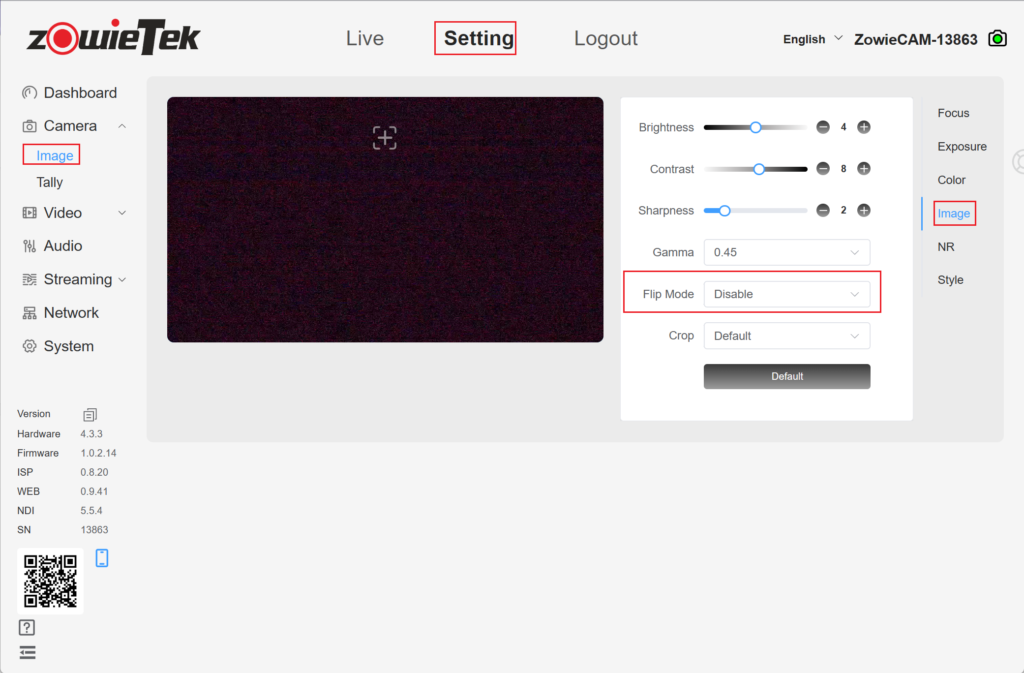Viewport: 1024px width, 673px height.
Task: Click the System gear icon
Action: tap(29, 346)
